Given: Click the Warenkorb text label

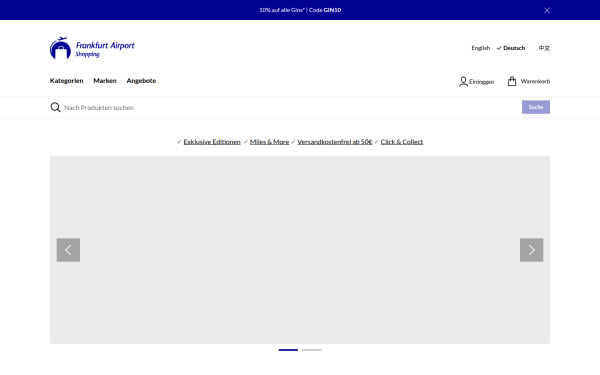Looking at the screenshot, I should pyautogui.click(x=535, y=81).
